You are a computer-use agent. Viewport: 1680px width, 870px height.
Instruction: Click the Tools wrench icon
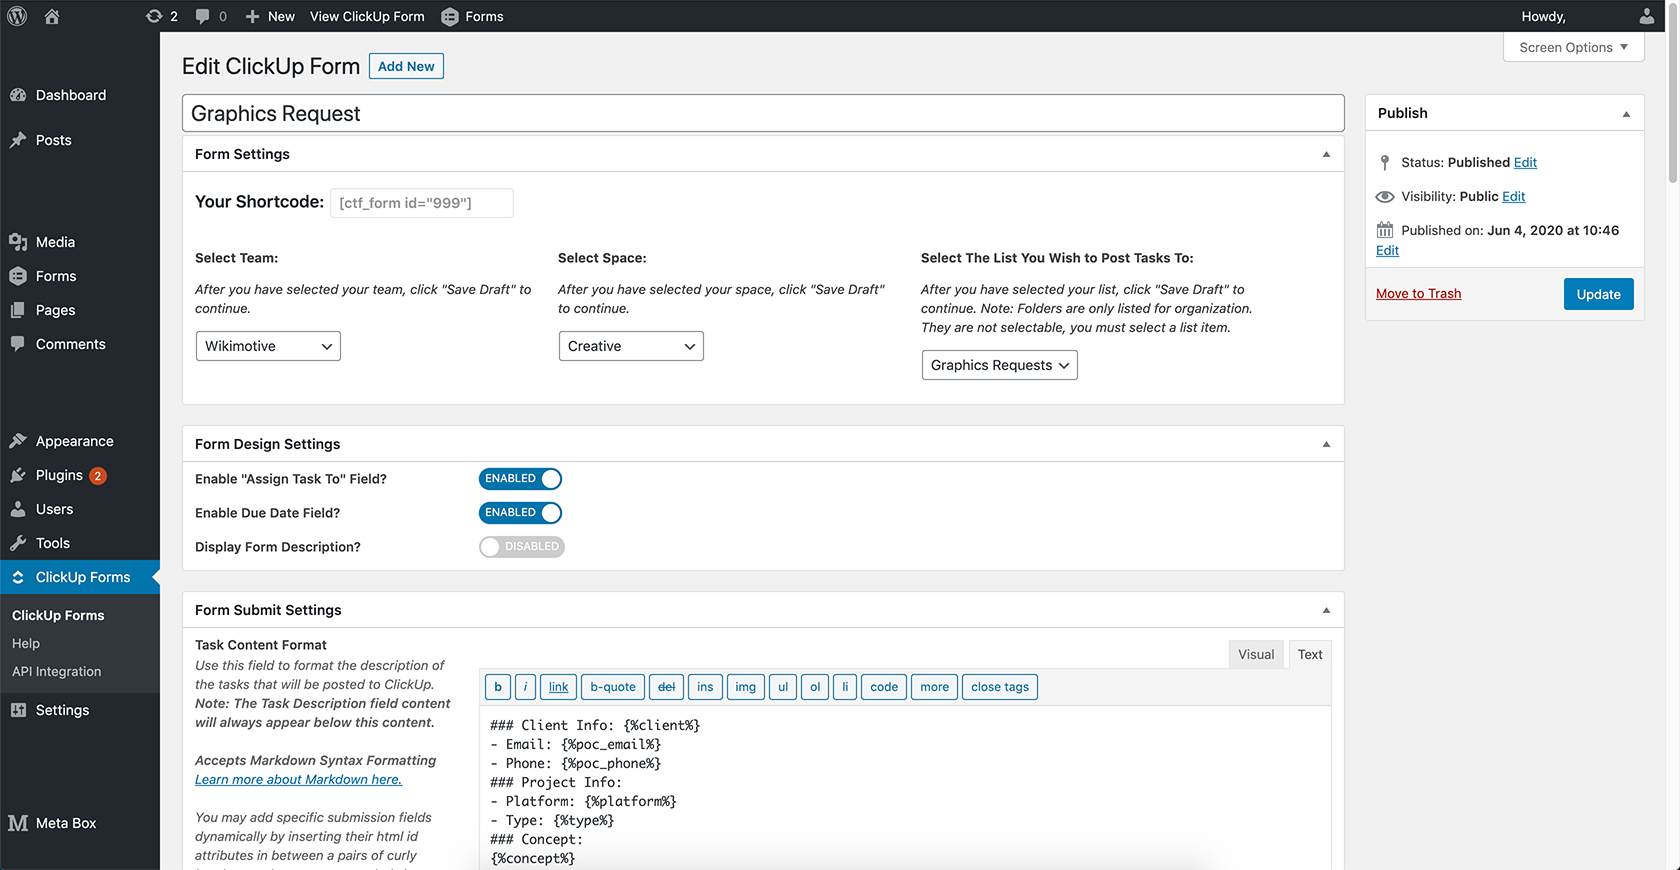pos(18,543)
